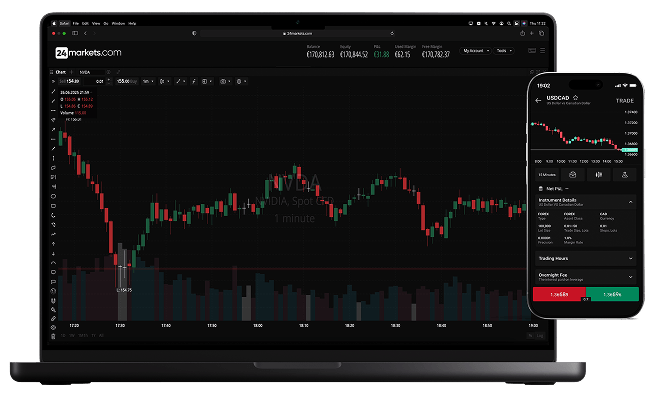
Task: Click the Safari share icon
Action: point(522,33)
